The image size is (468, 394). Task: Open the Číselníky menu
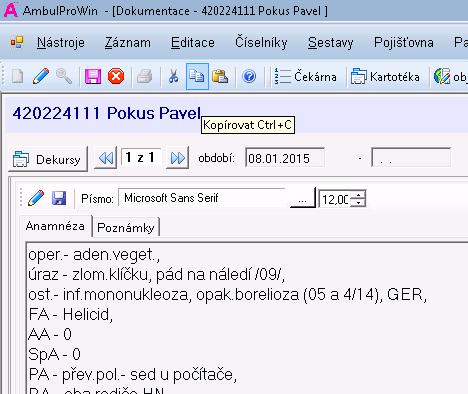261,43
